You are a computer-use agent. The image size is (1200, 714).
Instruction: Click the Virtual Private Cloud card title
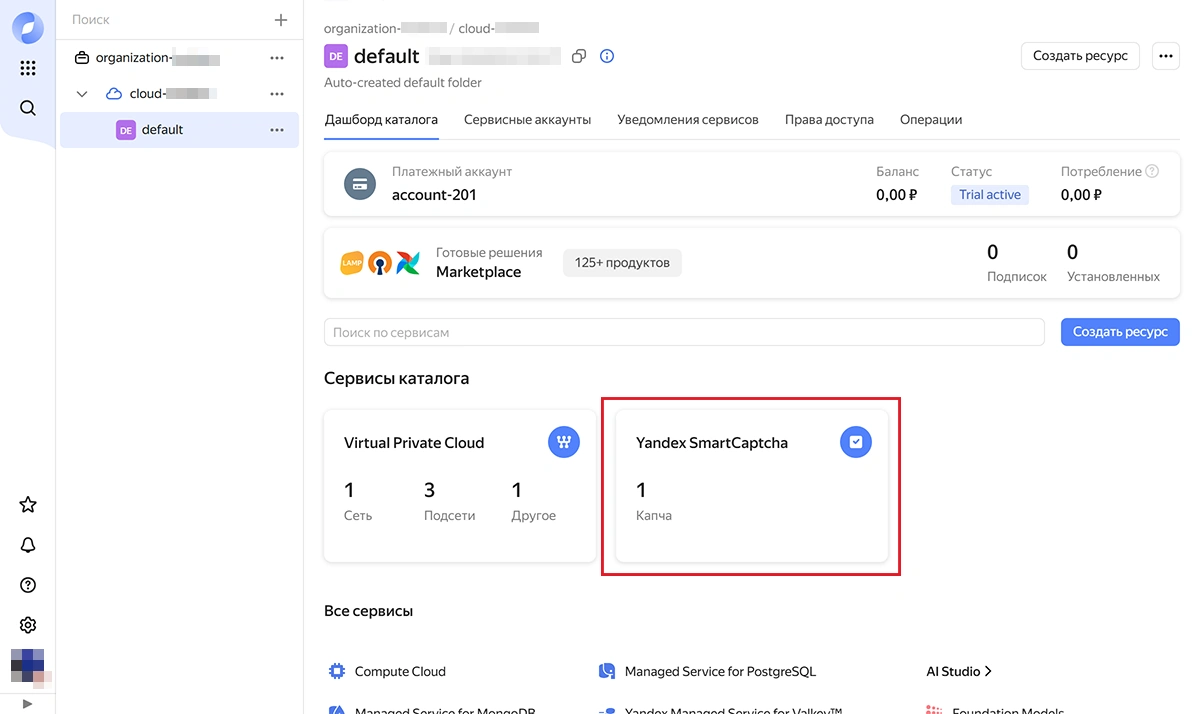(x=414, y=443)
